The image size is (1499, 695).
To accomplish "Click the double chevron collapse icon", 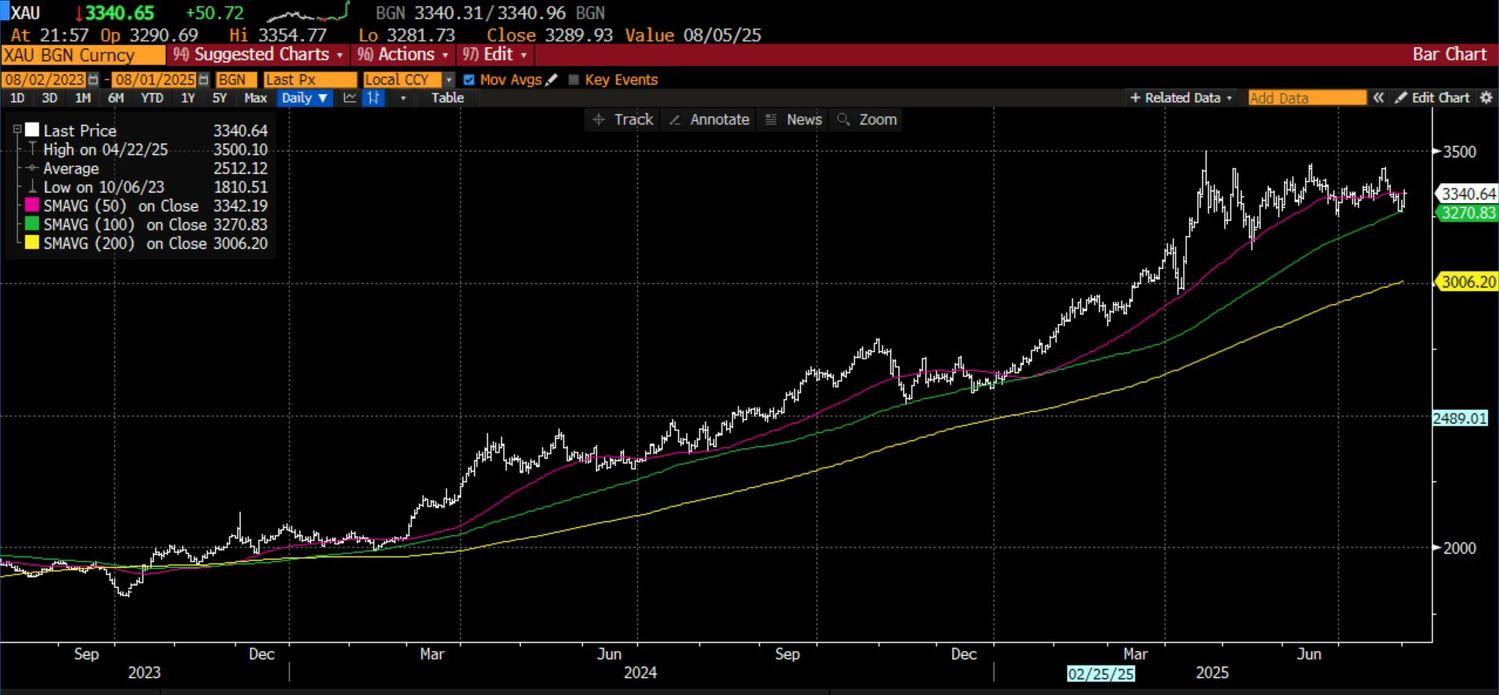I will tap(1378, 98).
